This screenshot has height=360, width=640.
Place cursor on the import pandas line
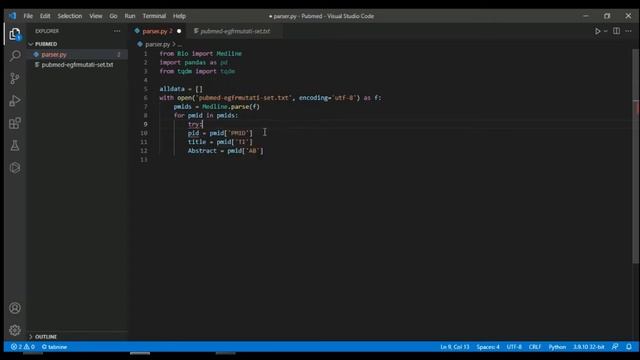coord(193,62)
